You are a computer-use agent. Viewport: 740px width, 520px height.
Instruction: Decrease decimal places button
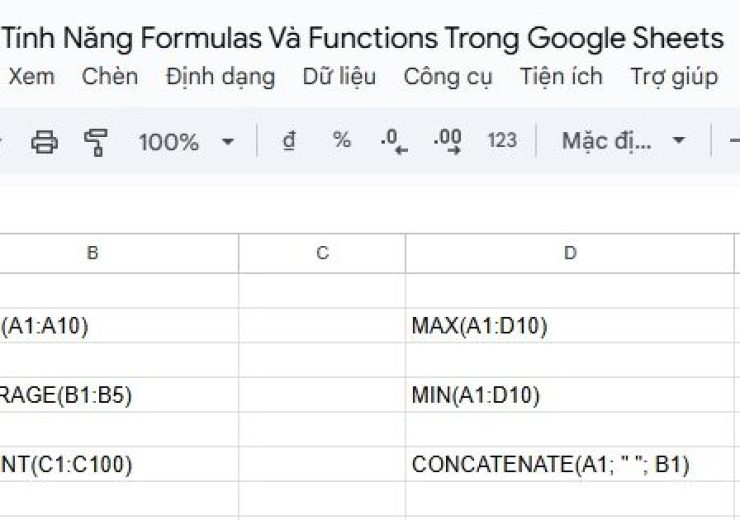(395, 141)
